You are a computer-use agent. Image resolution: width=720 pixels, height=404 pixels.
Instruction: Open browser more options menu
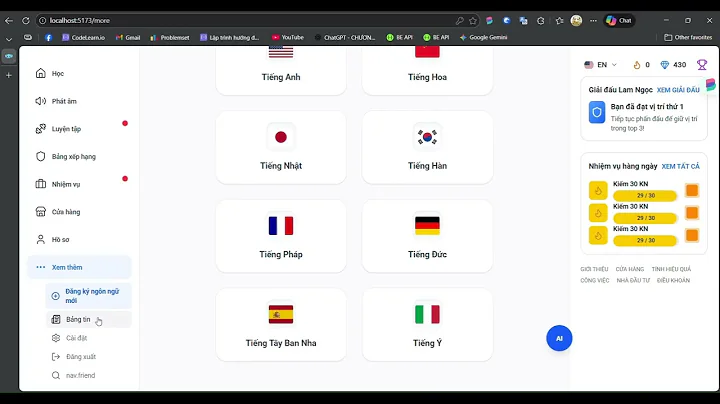pos(593,21)
